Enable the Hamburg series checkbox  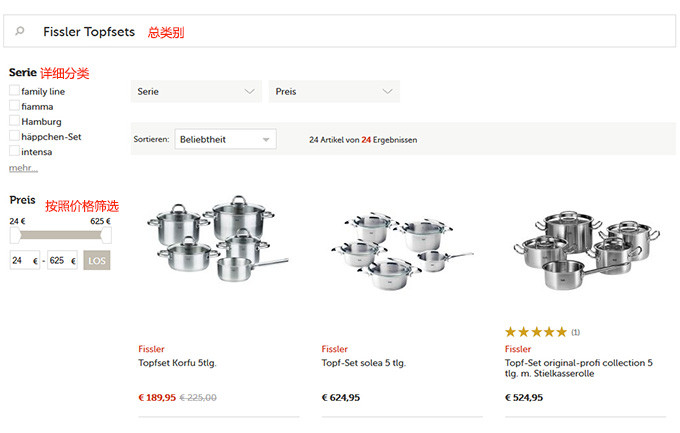pyautogui.click(x=14, y=121)
